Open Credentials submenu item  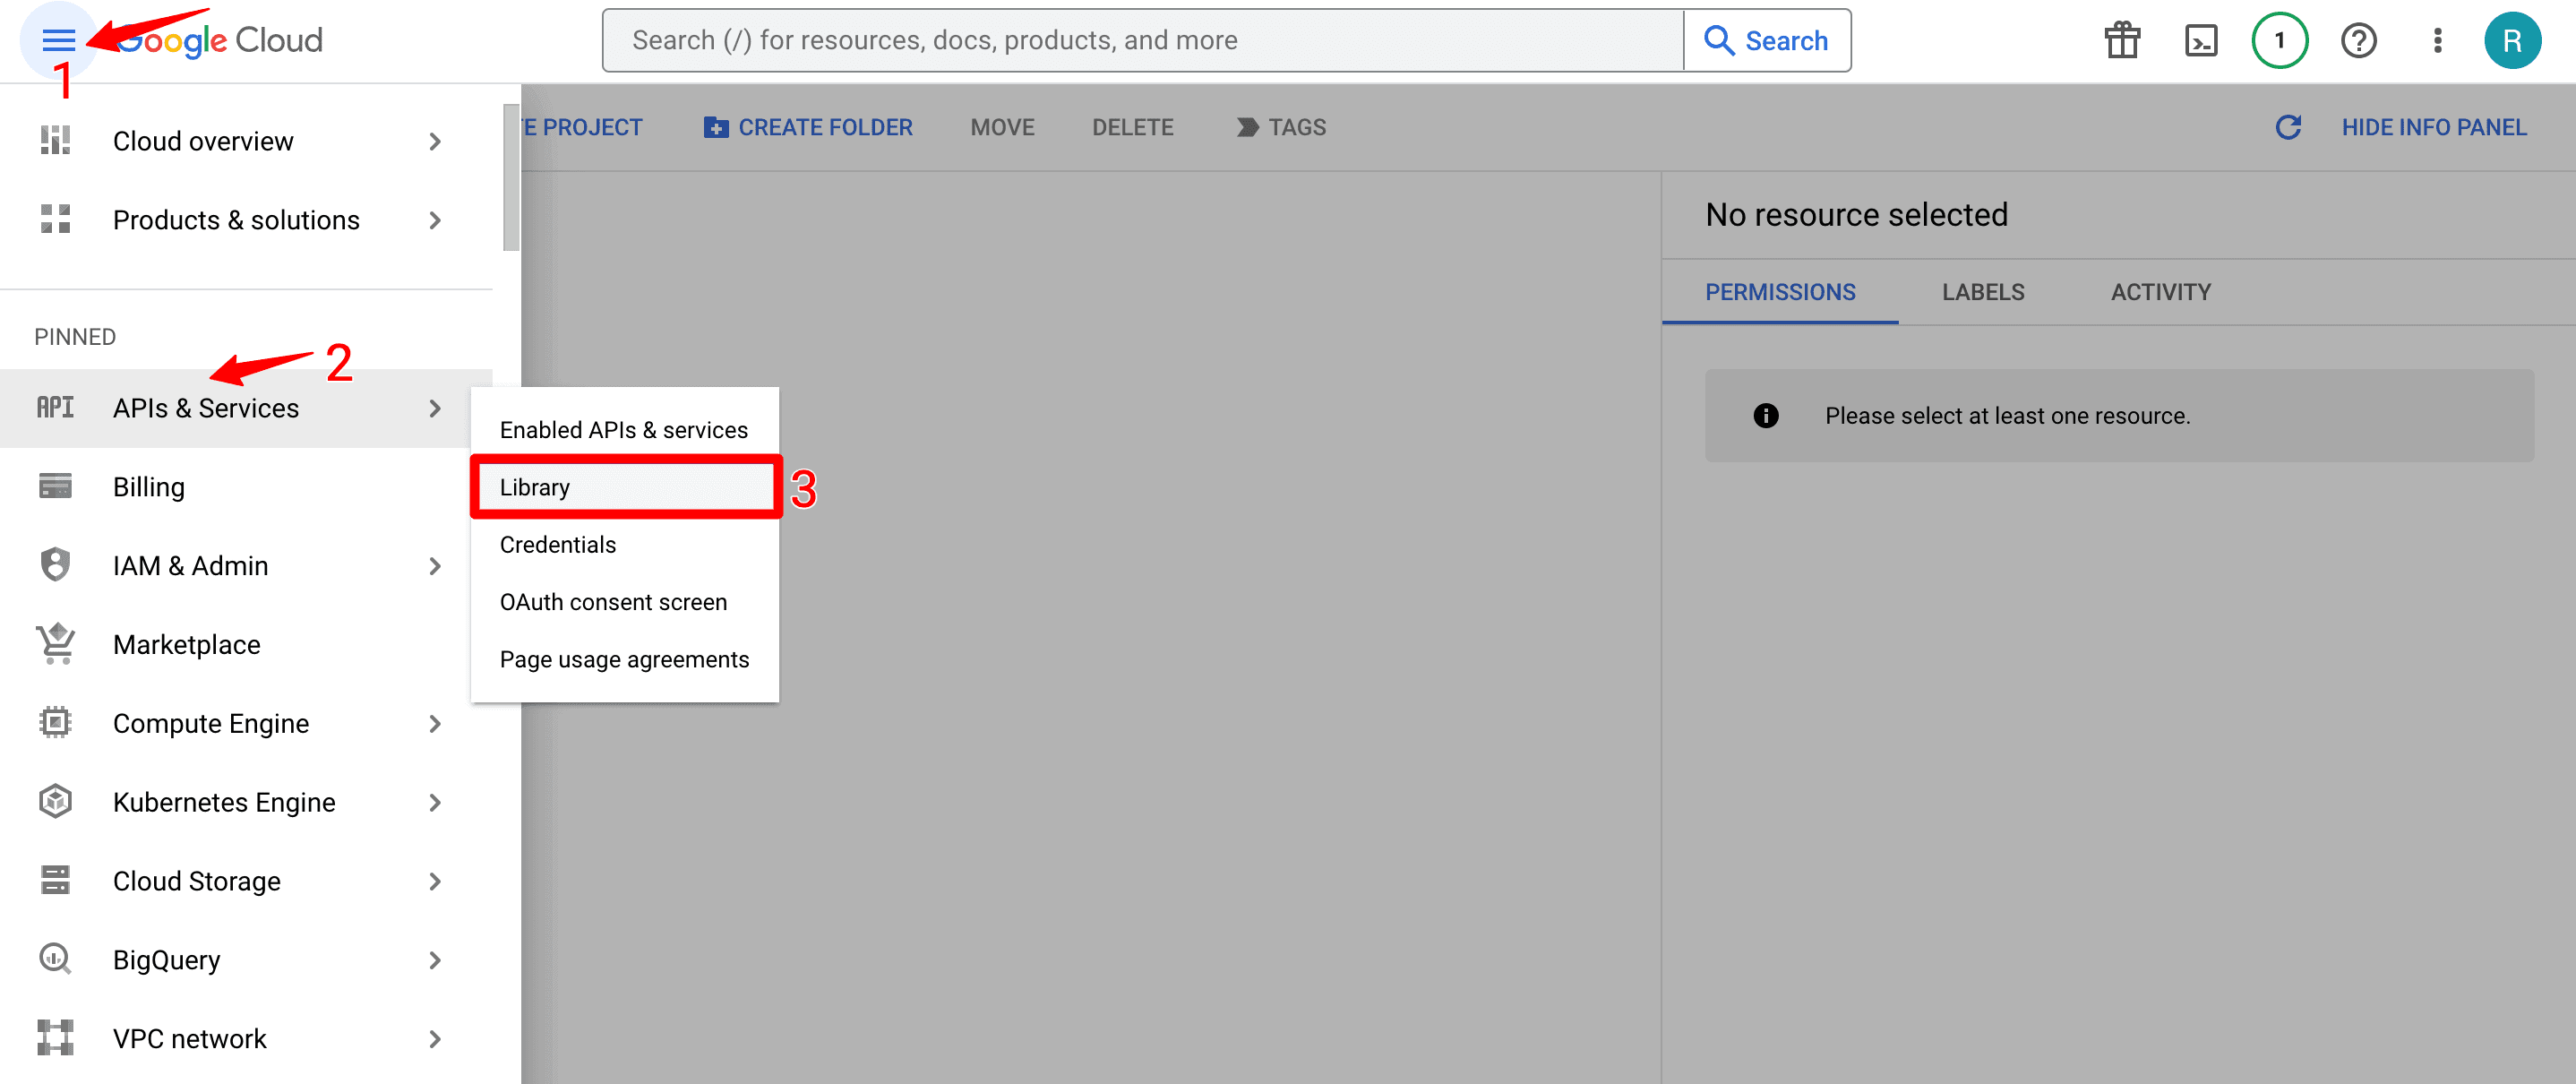pos(624,544)
